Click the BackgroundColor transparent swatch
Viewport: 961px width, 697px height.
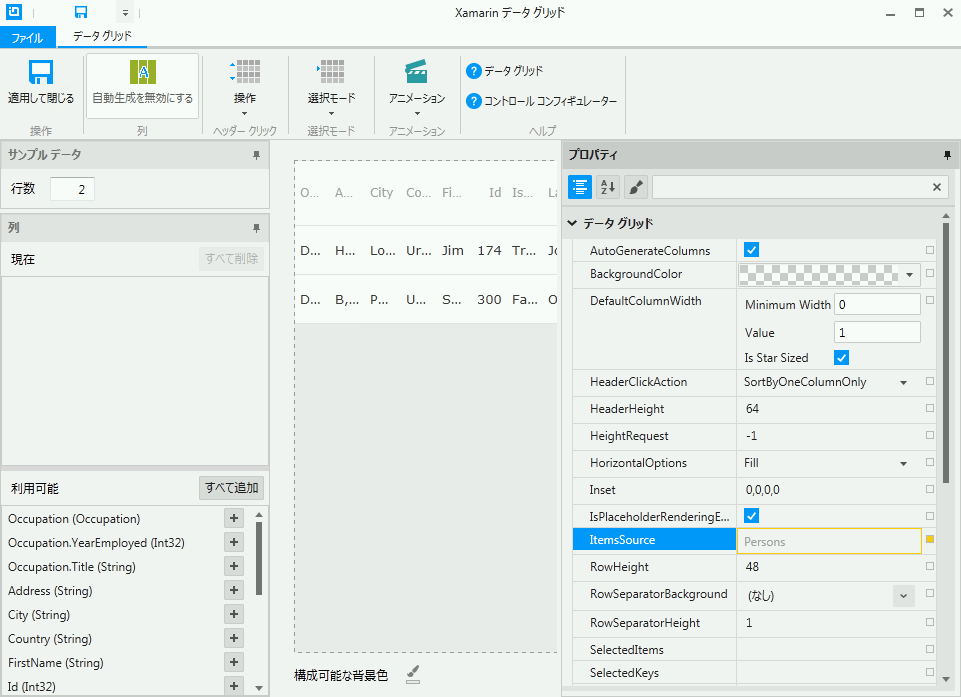tap(819, 275)
